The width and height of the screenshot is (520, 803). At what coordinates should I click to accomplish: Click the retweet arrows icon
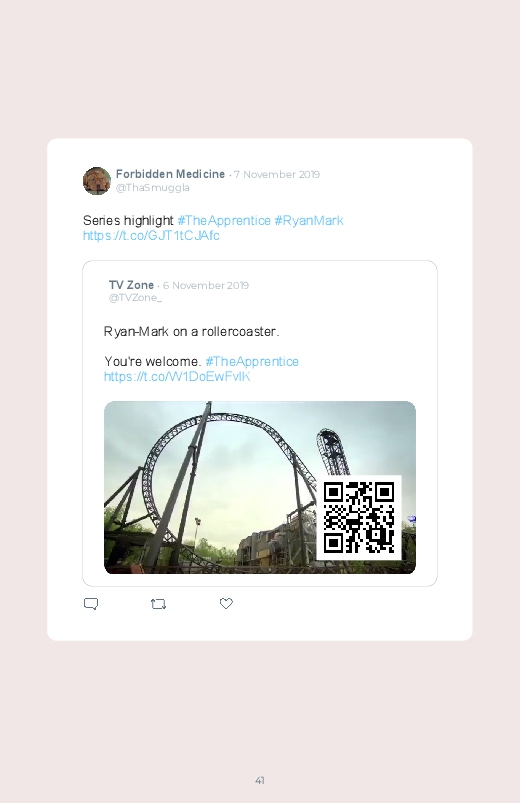[x=159, y=604]
